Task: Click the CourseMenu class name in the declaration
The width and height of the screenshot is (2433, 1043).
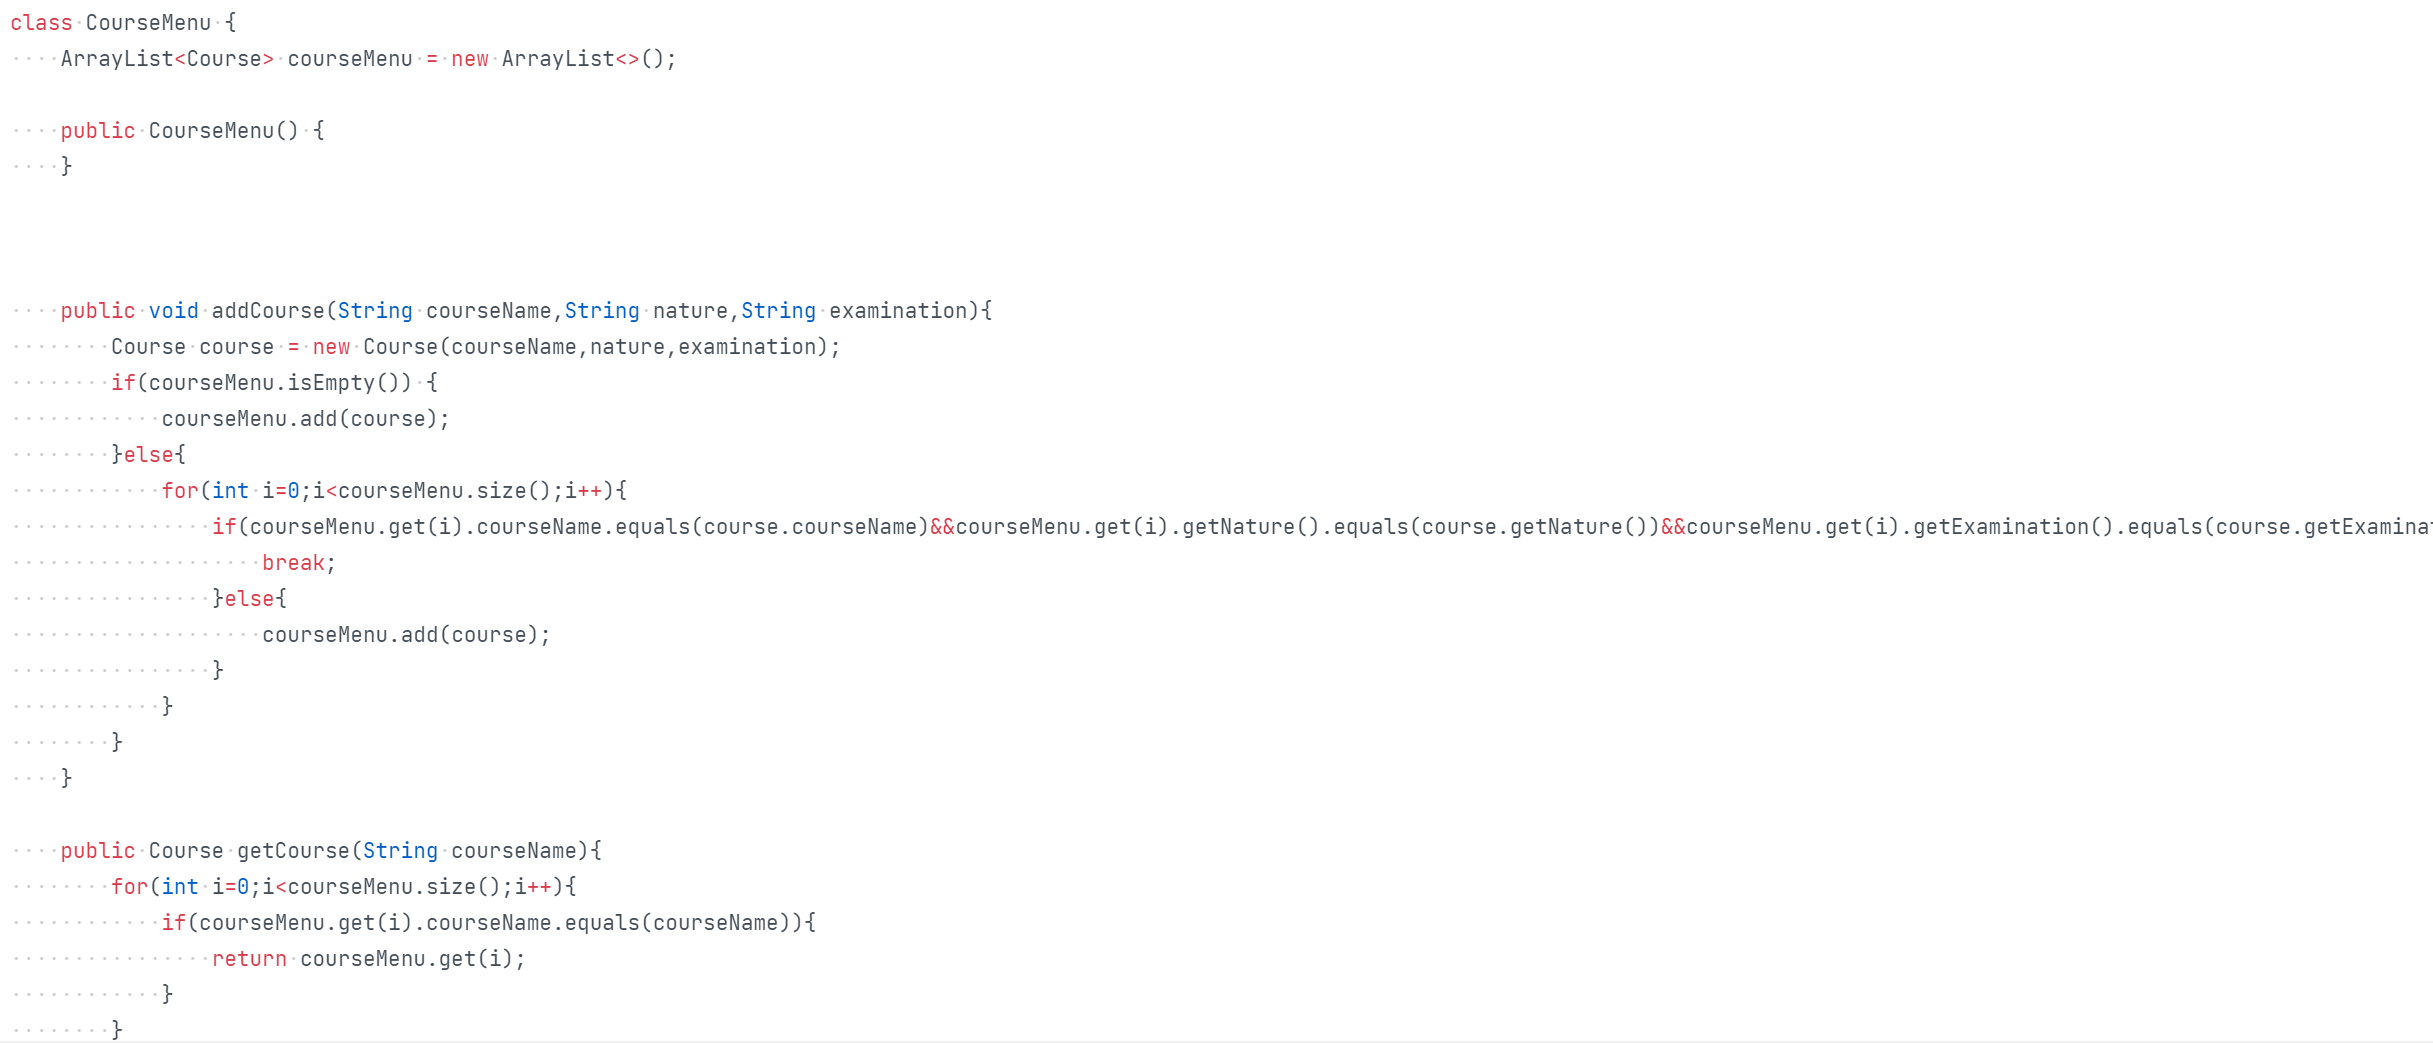Action: coord(148,23)
